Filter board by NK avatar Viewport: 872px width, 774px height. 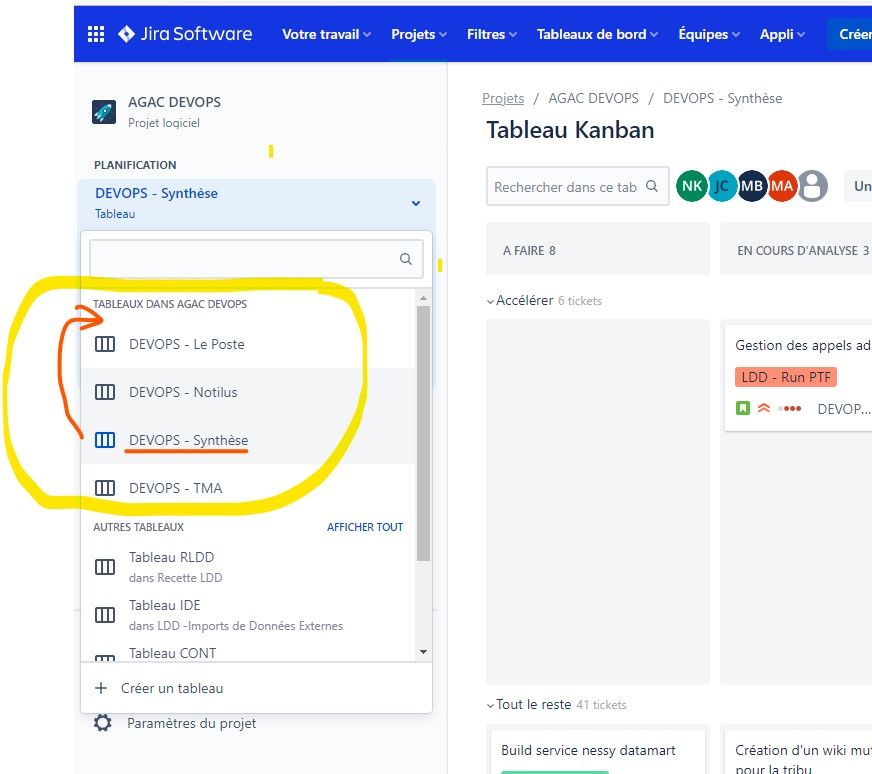(x=691, y=186)
